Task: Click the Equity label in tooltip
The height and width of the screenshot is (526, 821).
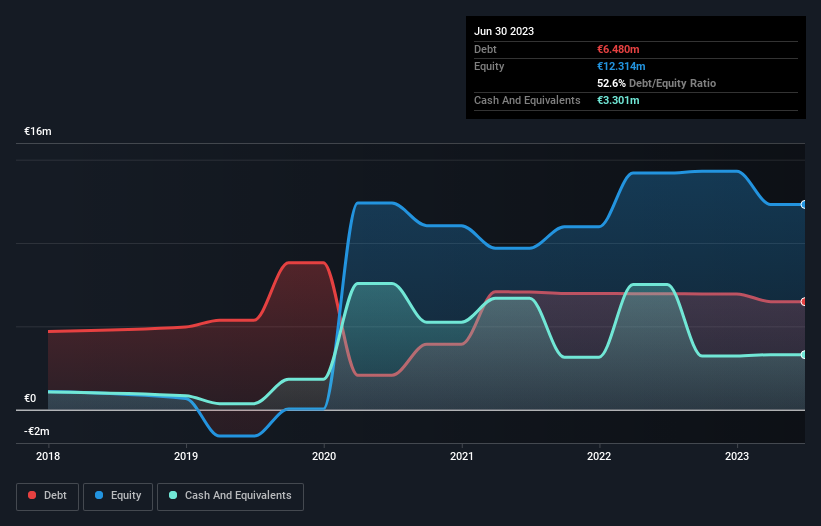Action: point(489,66)
